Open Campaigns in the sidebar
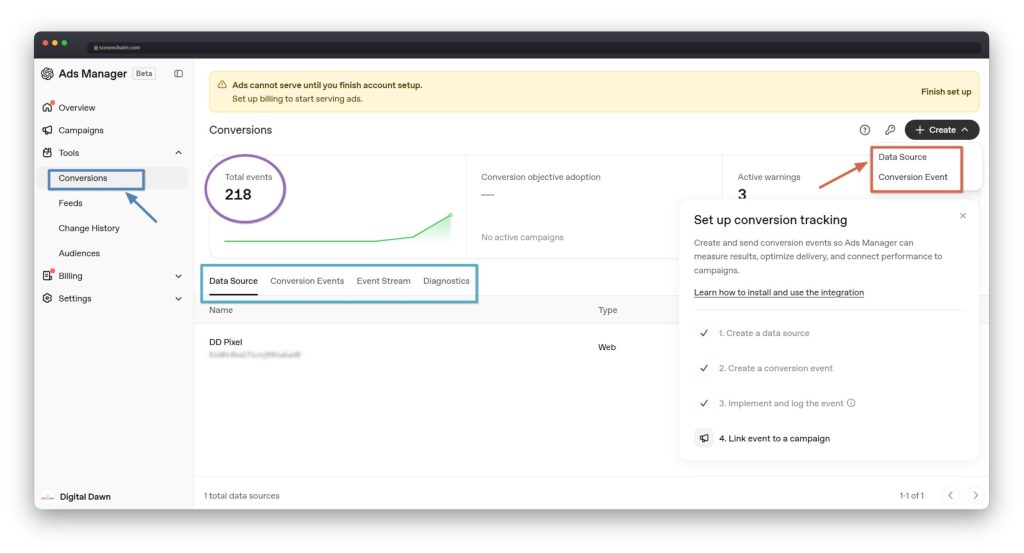Viewport: 1024px width, 553px height. 81,131
